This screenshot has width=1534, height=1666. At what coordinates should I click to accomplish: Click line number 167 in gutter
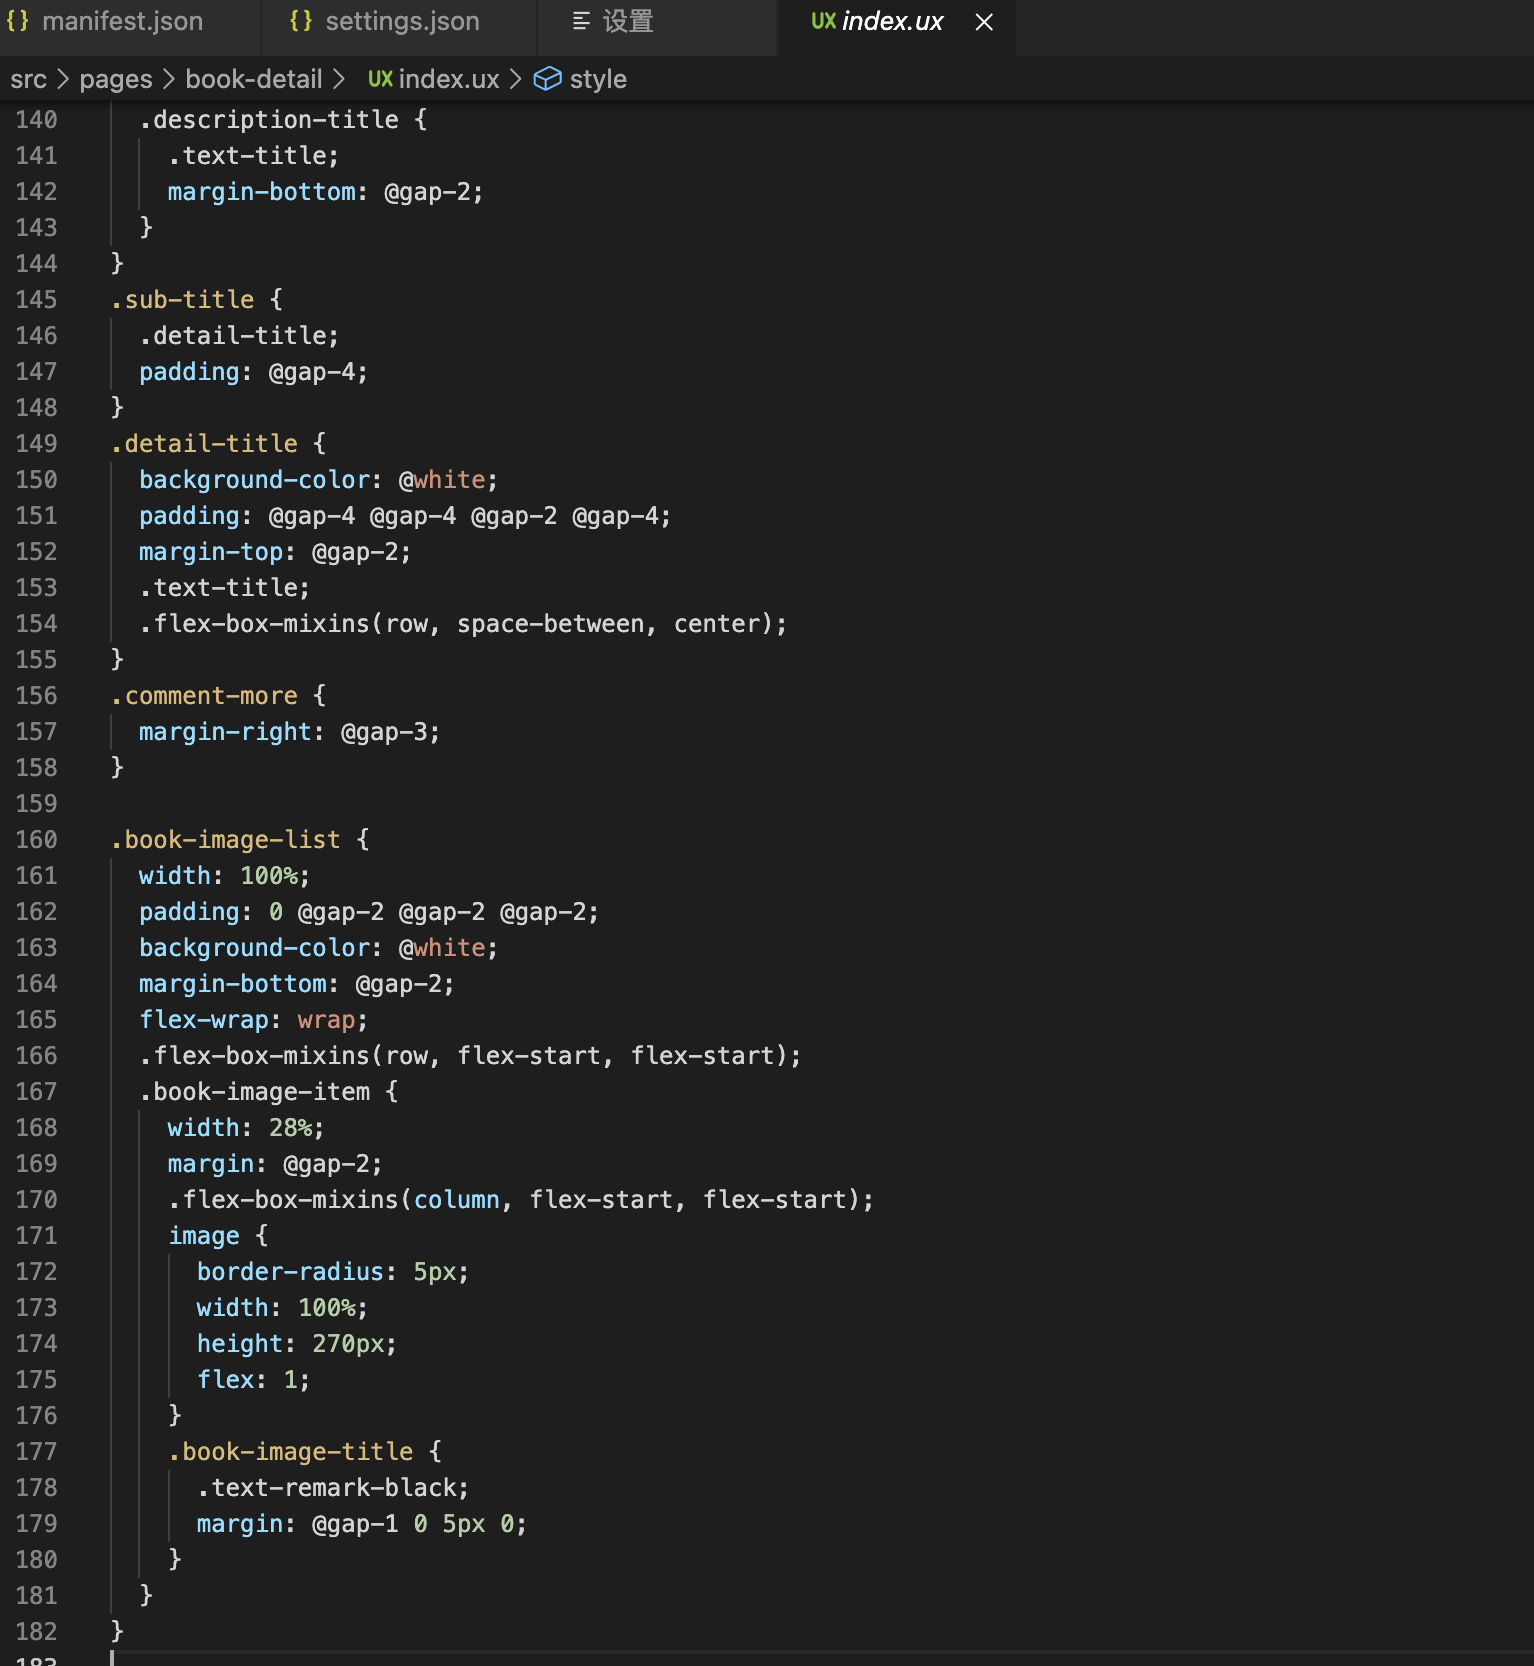tap(36, 1092)
